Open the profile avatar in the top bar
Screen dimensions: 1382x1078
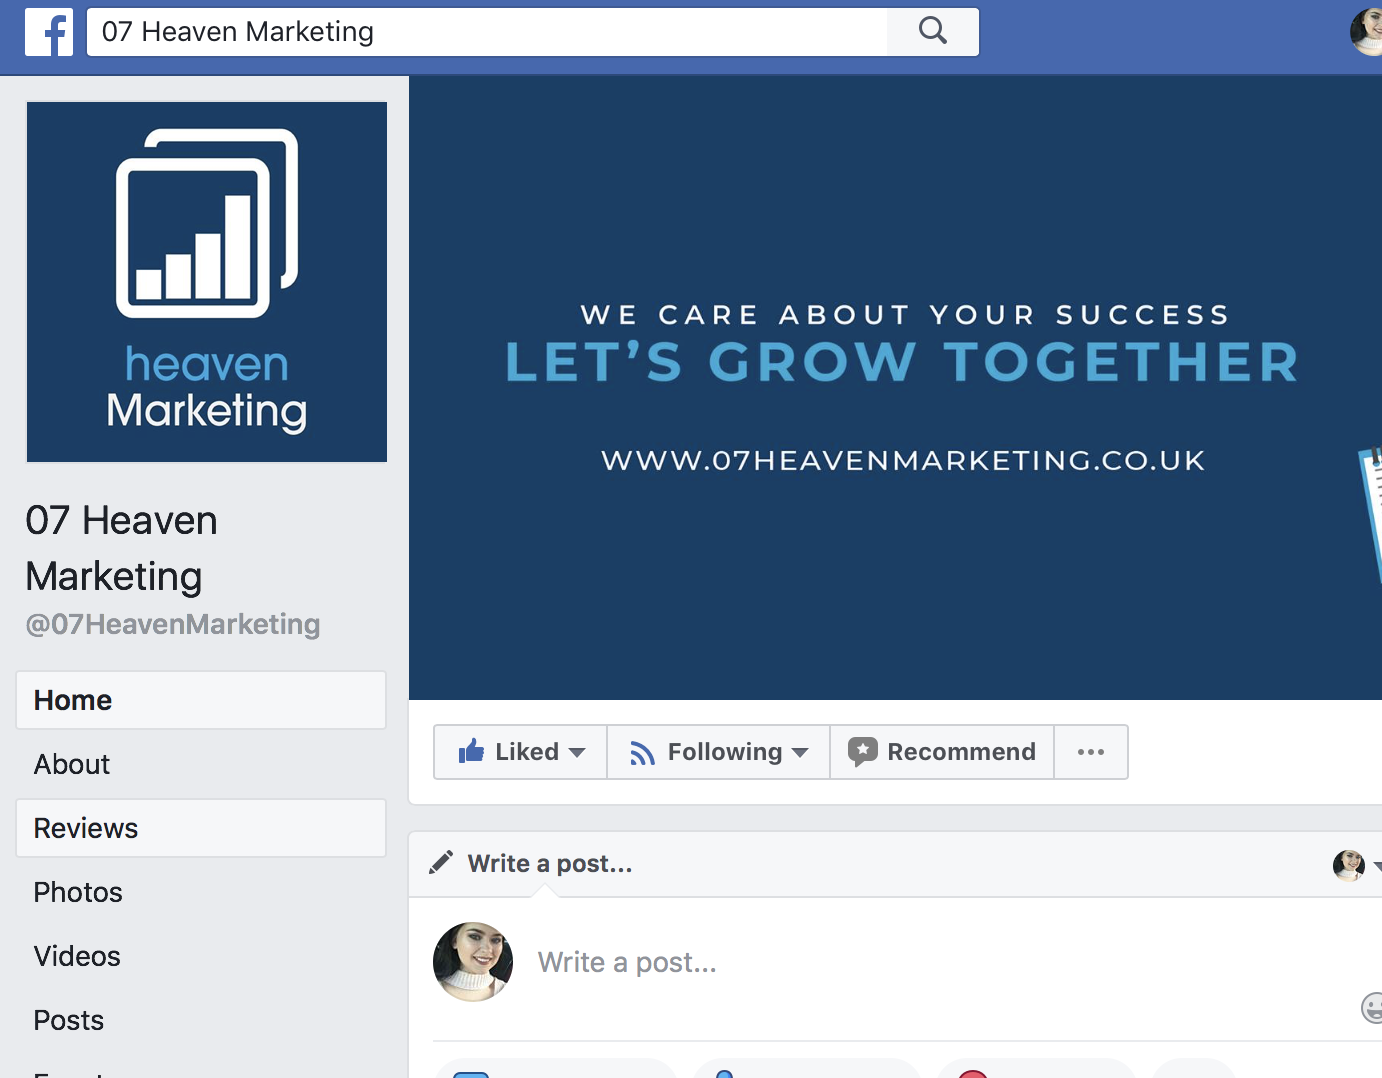(1366, 32)
